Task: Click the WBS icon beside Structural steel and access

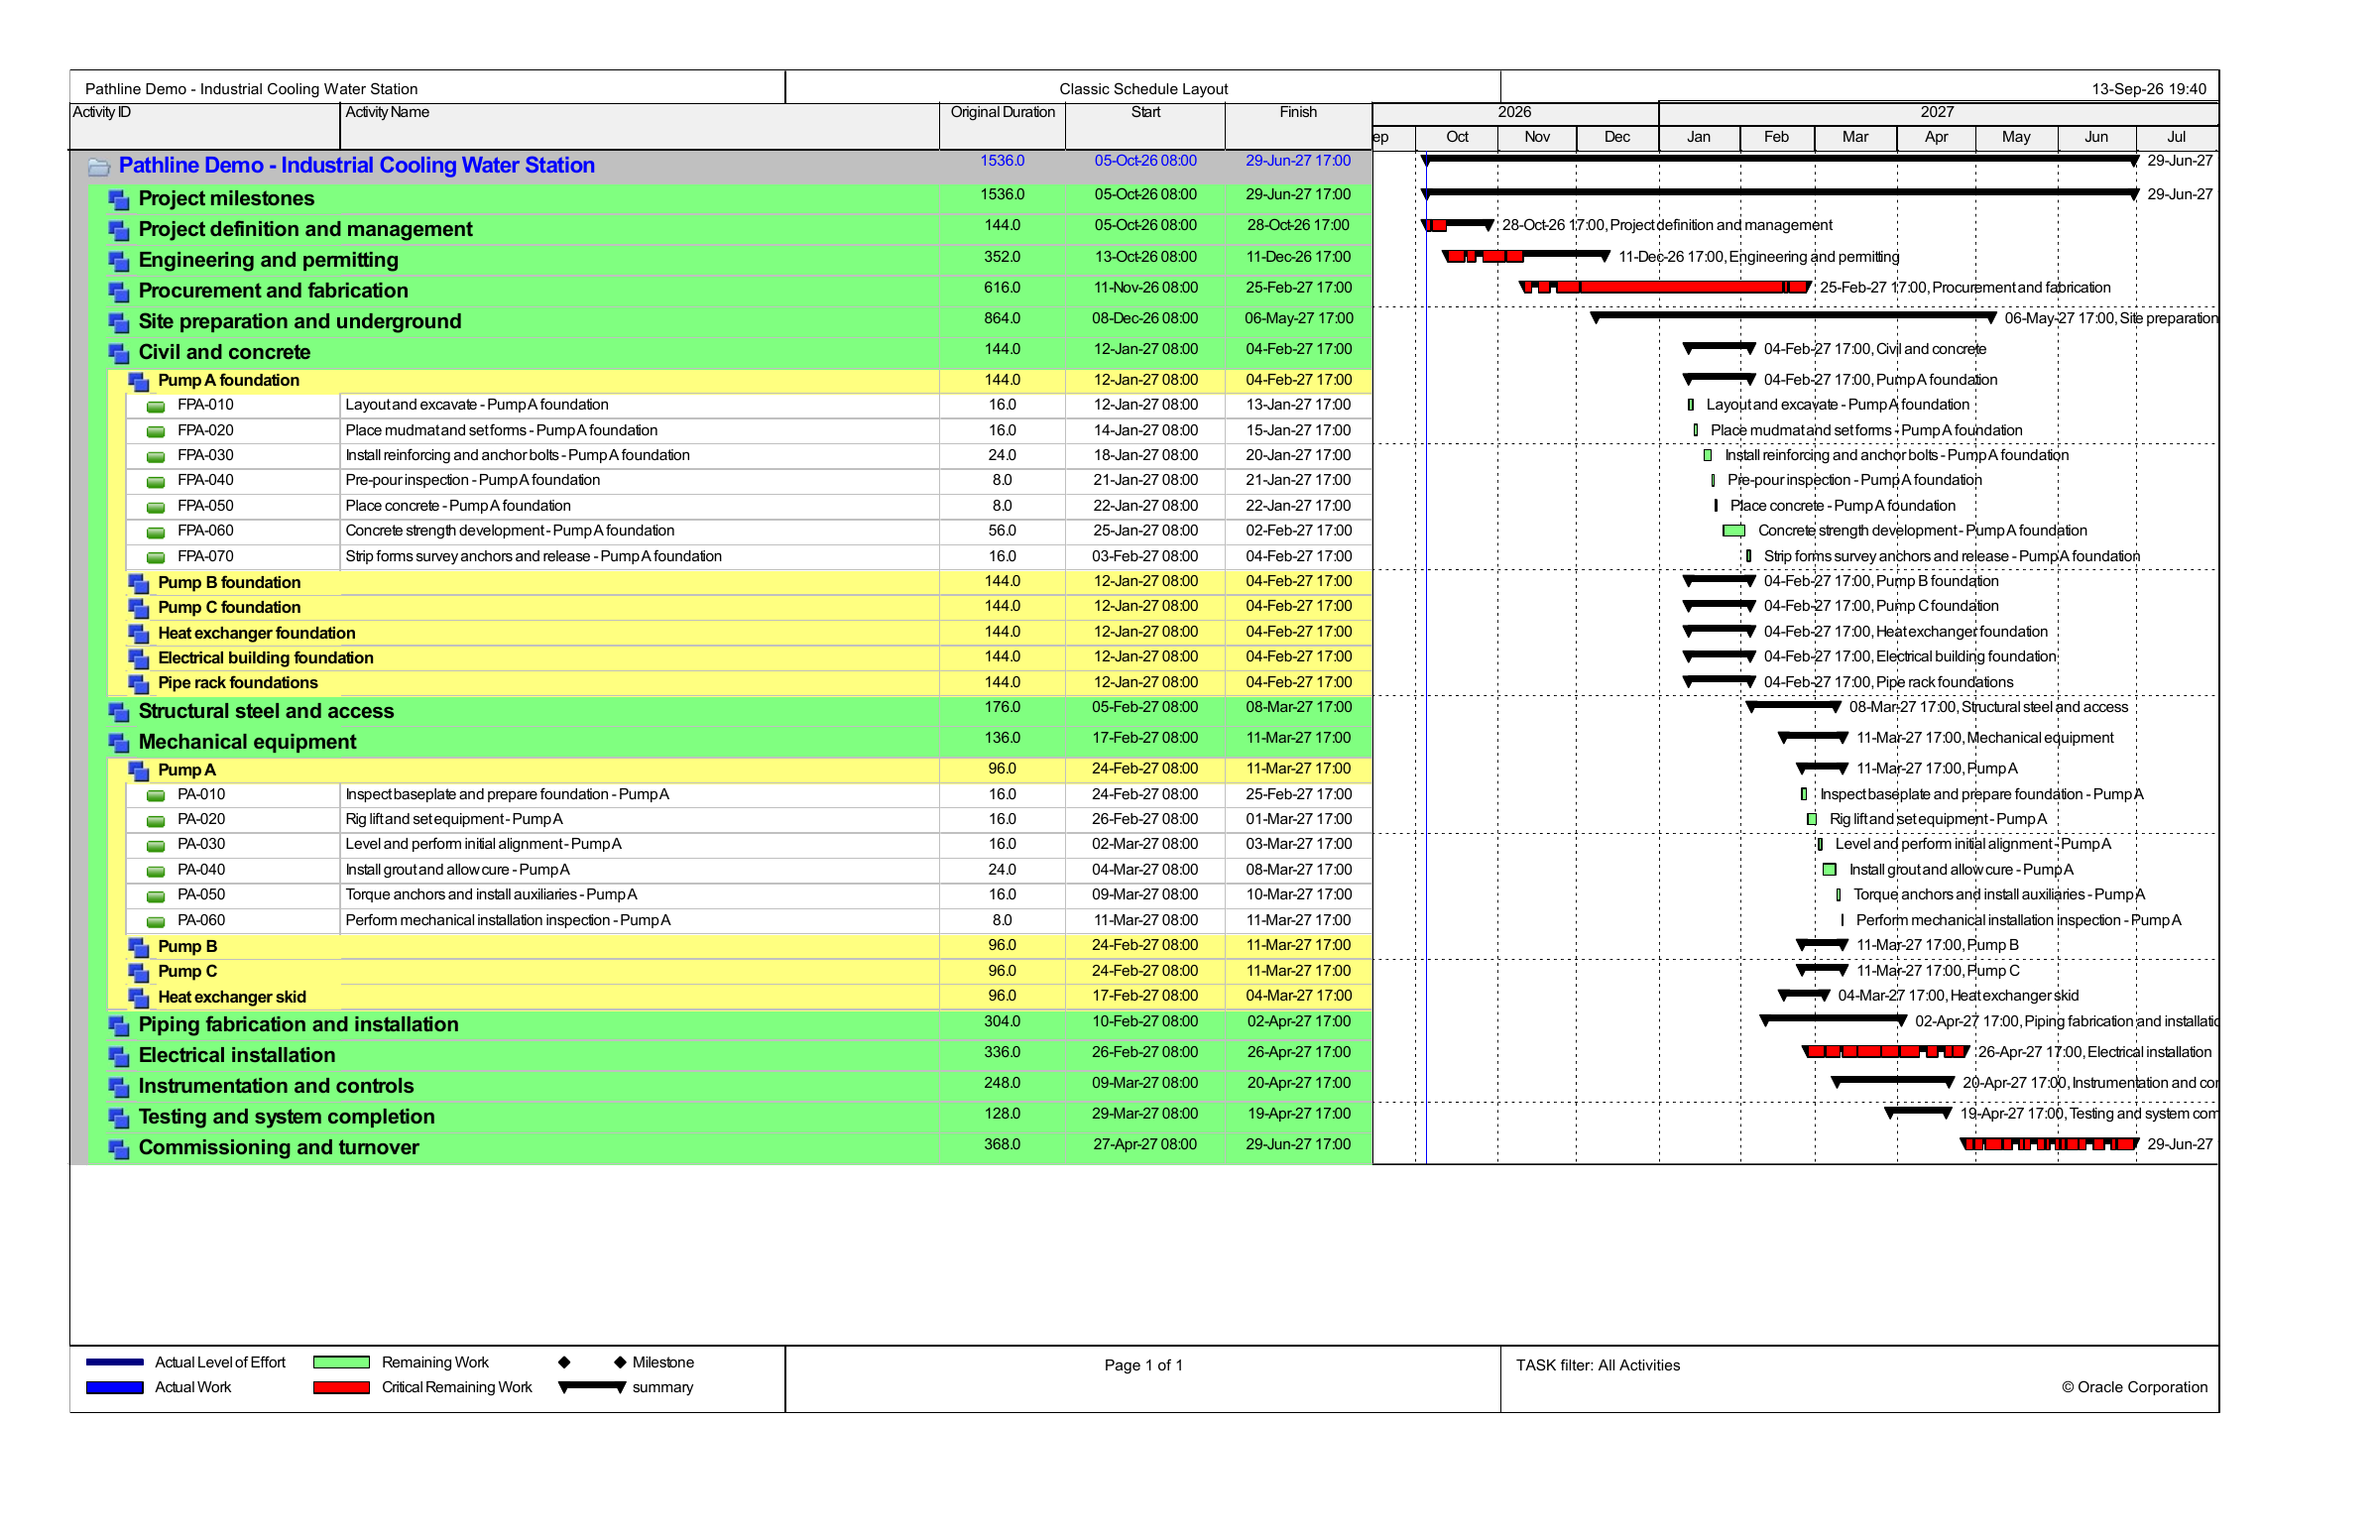Action: click(x=119, y=713)
